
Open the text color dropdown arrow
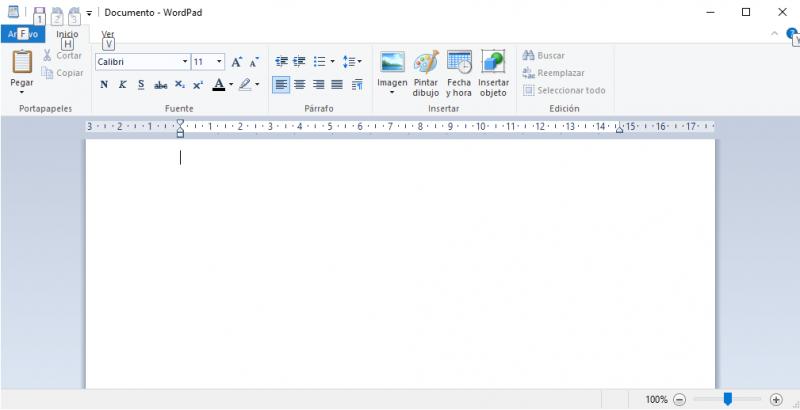click(x=231, y=85)
